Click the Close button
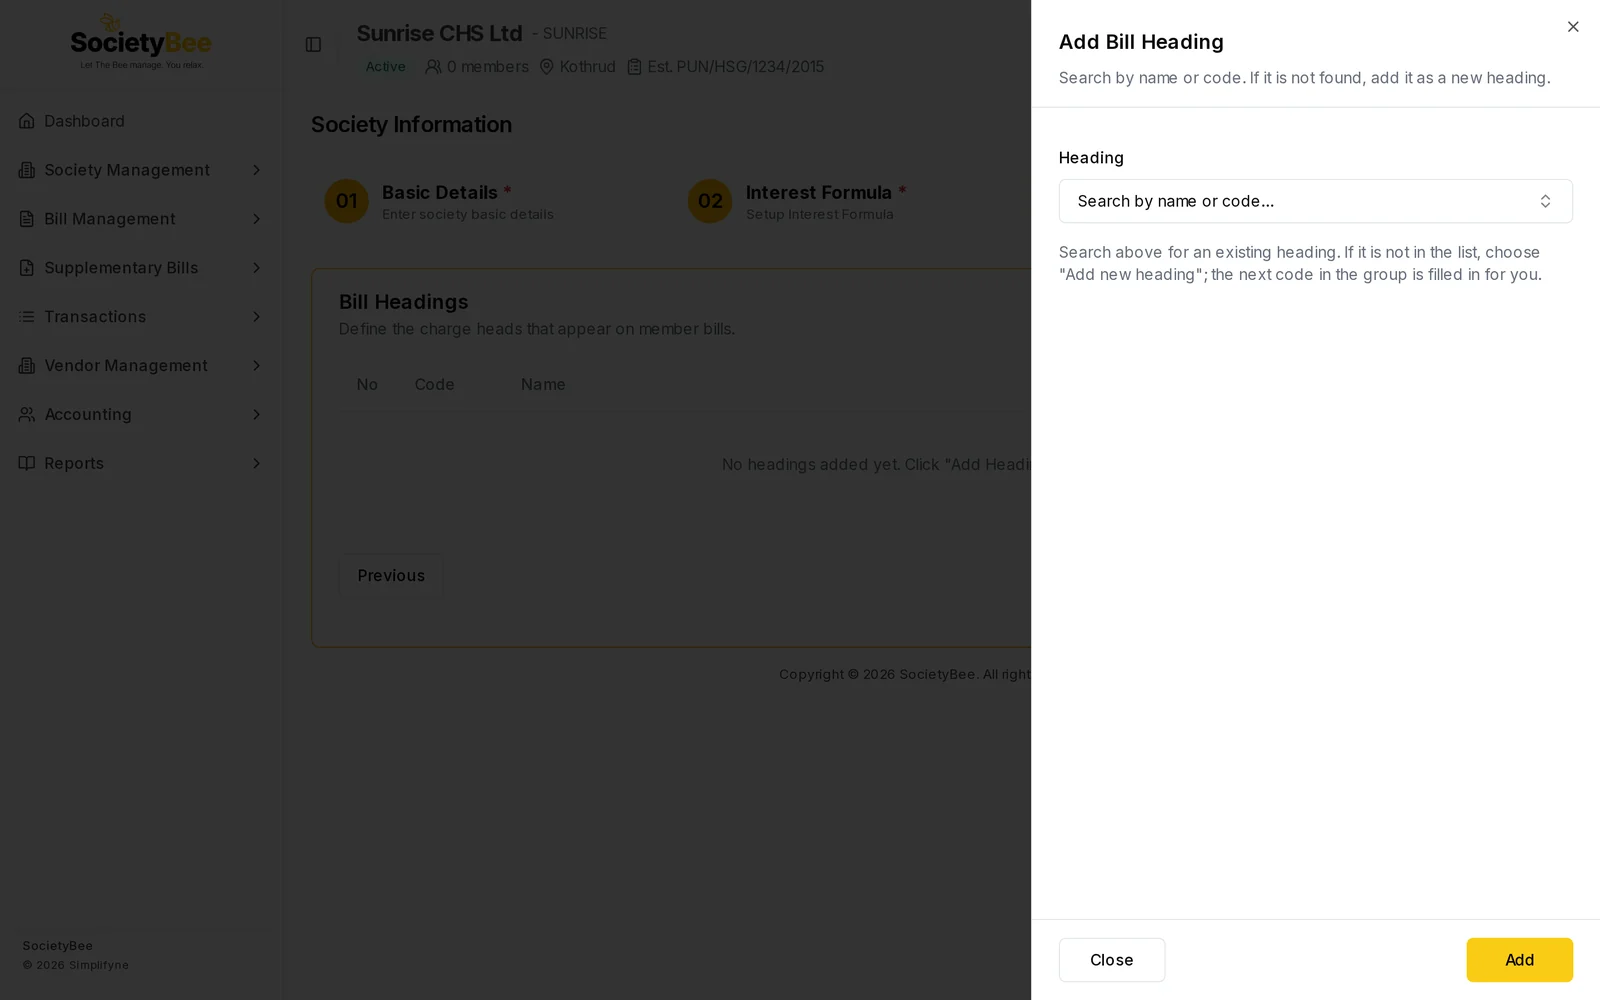The height and width of the screenshot is (1000, 1600). click(1111, 960)
